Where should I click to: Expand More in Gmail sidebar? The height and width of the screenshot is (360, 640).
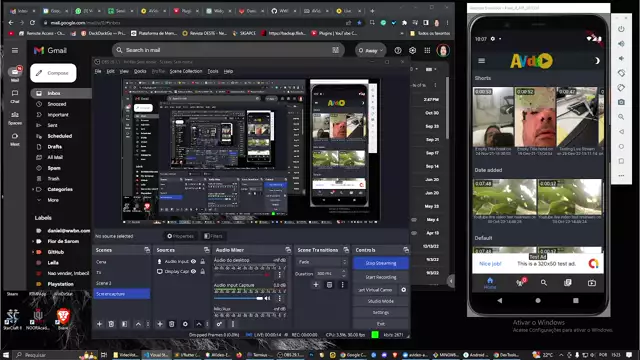pos(53,200)
